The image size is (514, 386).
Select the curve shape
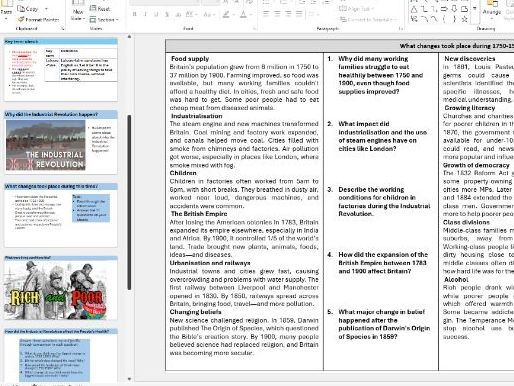pos(434,19)
